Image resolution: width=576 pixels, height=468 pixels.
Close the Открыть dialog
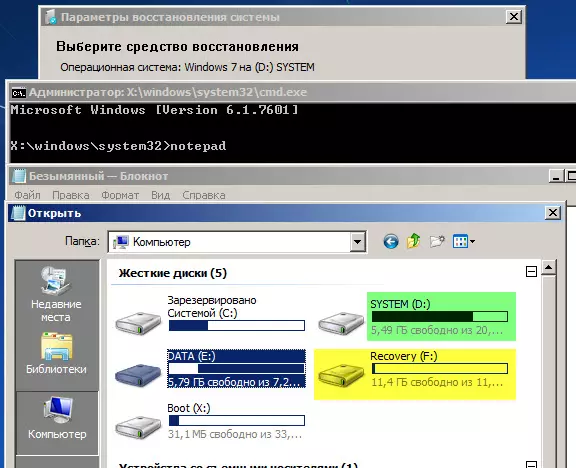point(553,213)
